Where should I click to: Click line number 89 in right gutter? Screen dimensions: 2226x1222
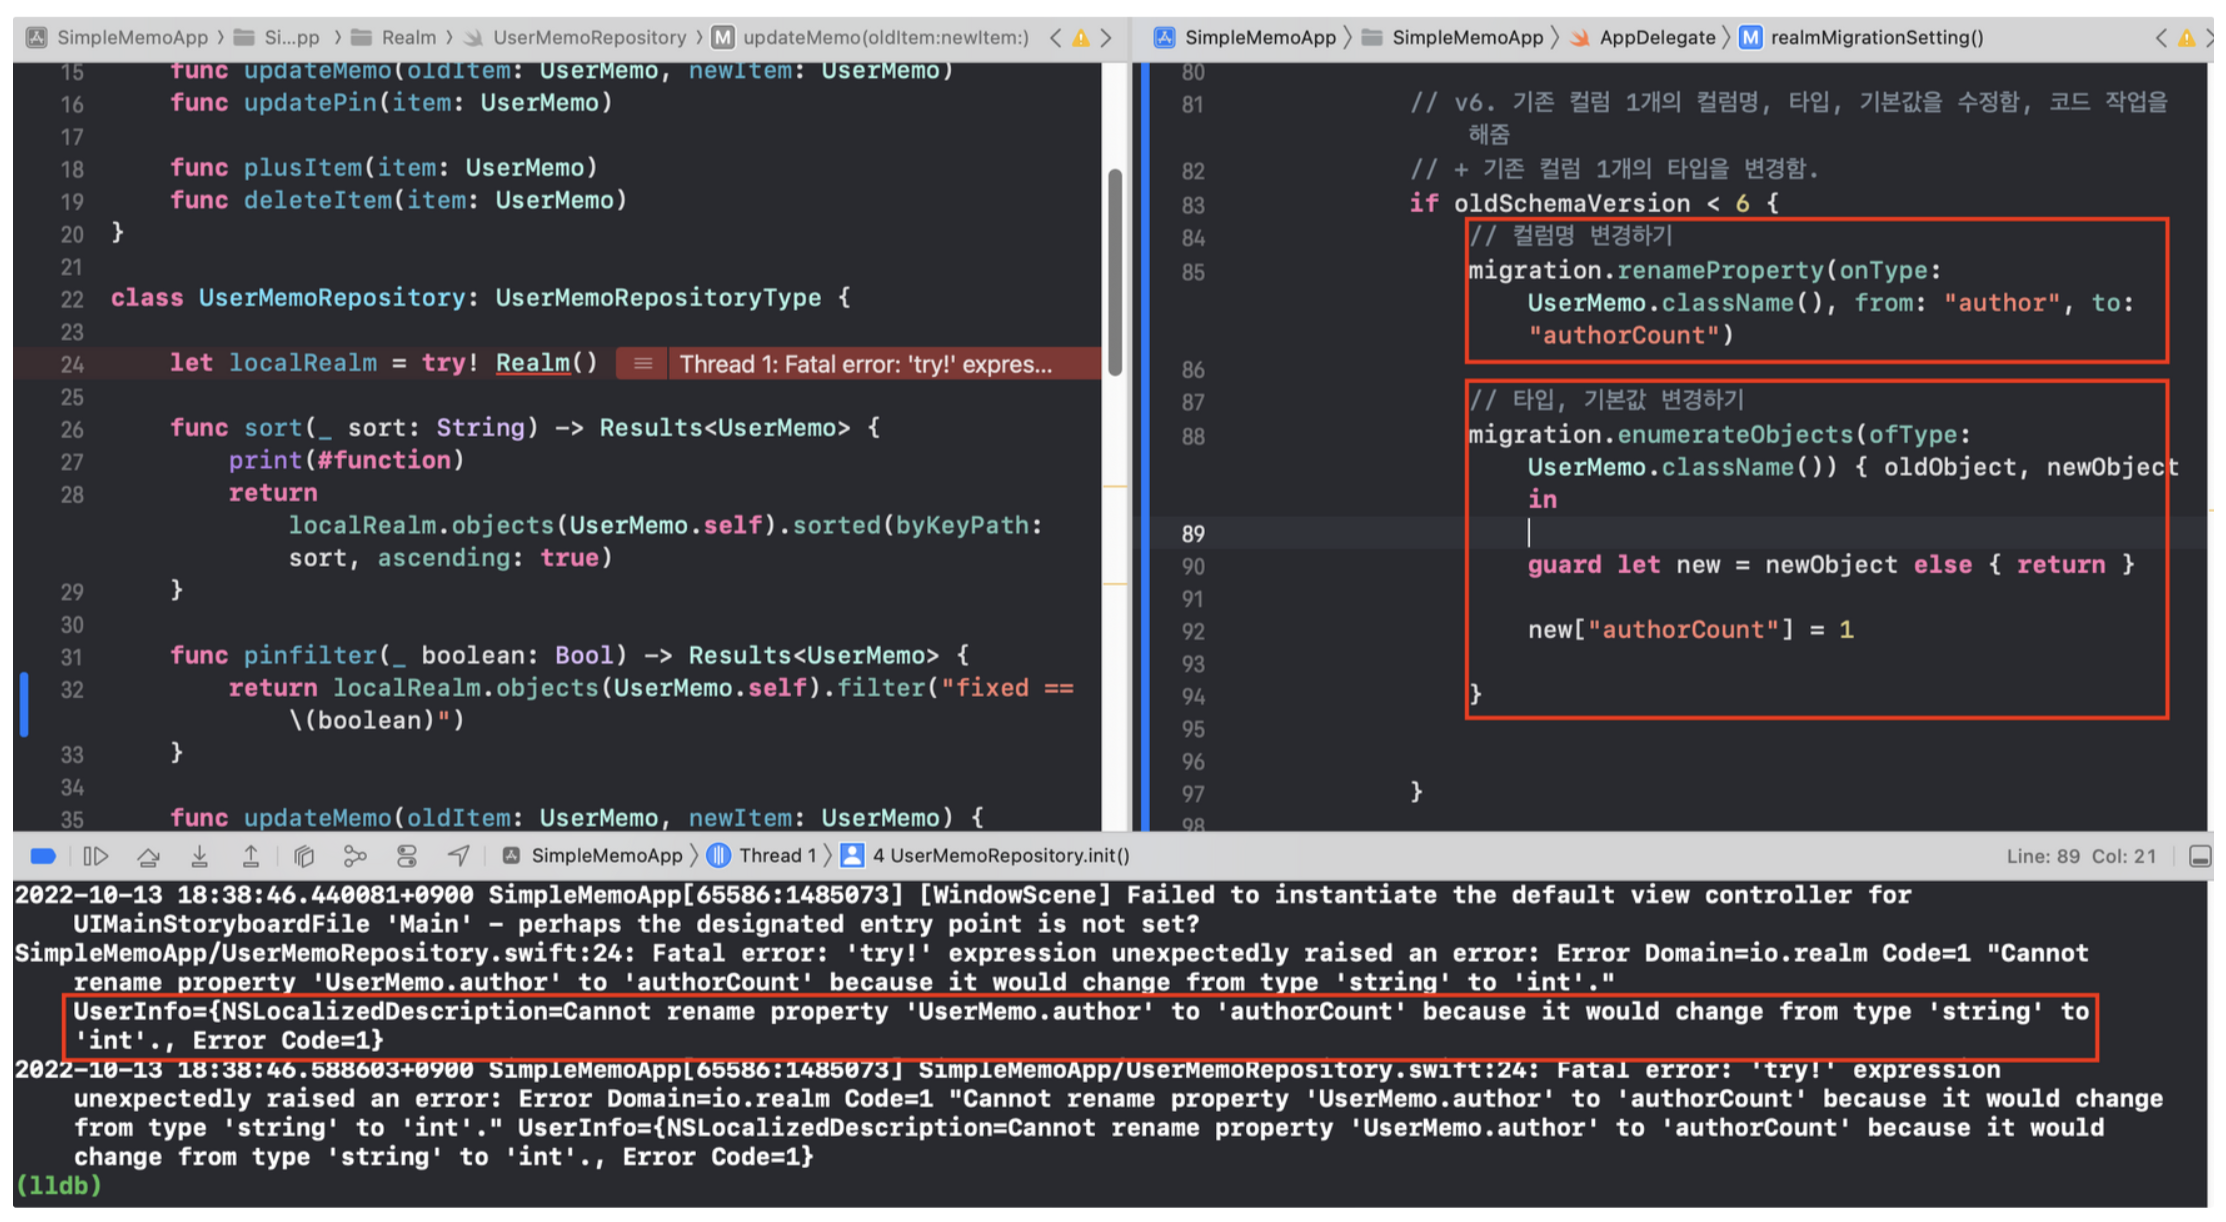pos(1192,534)
